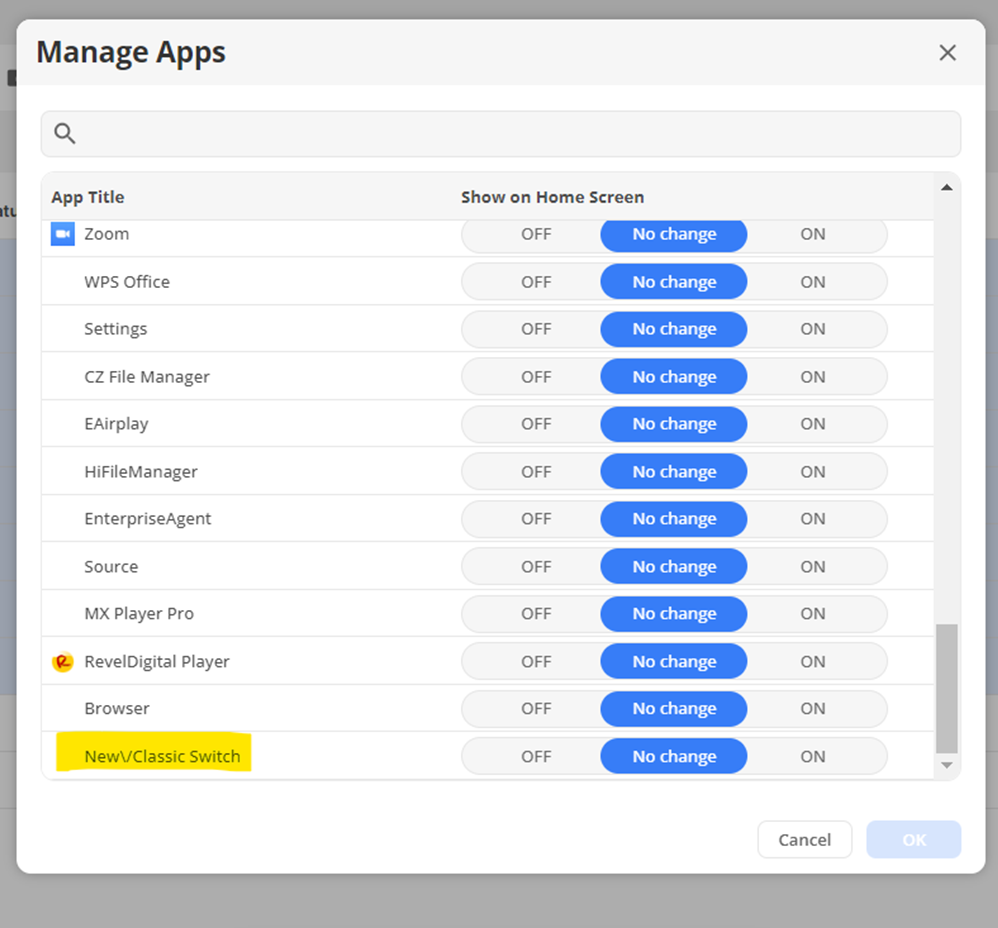Viewport: 998px width, 928px height.
Task: Select the Zoom app name
Action: pyautogui.click(x=106, y=234)
